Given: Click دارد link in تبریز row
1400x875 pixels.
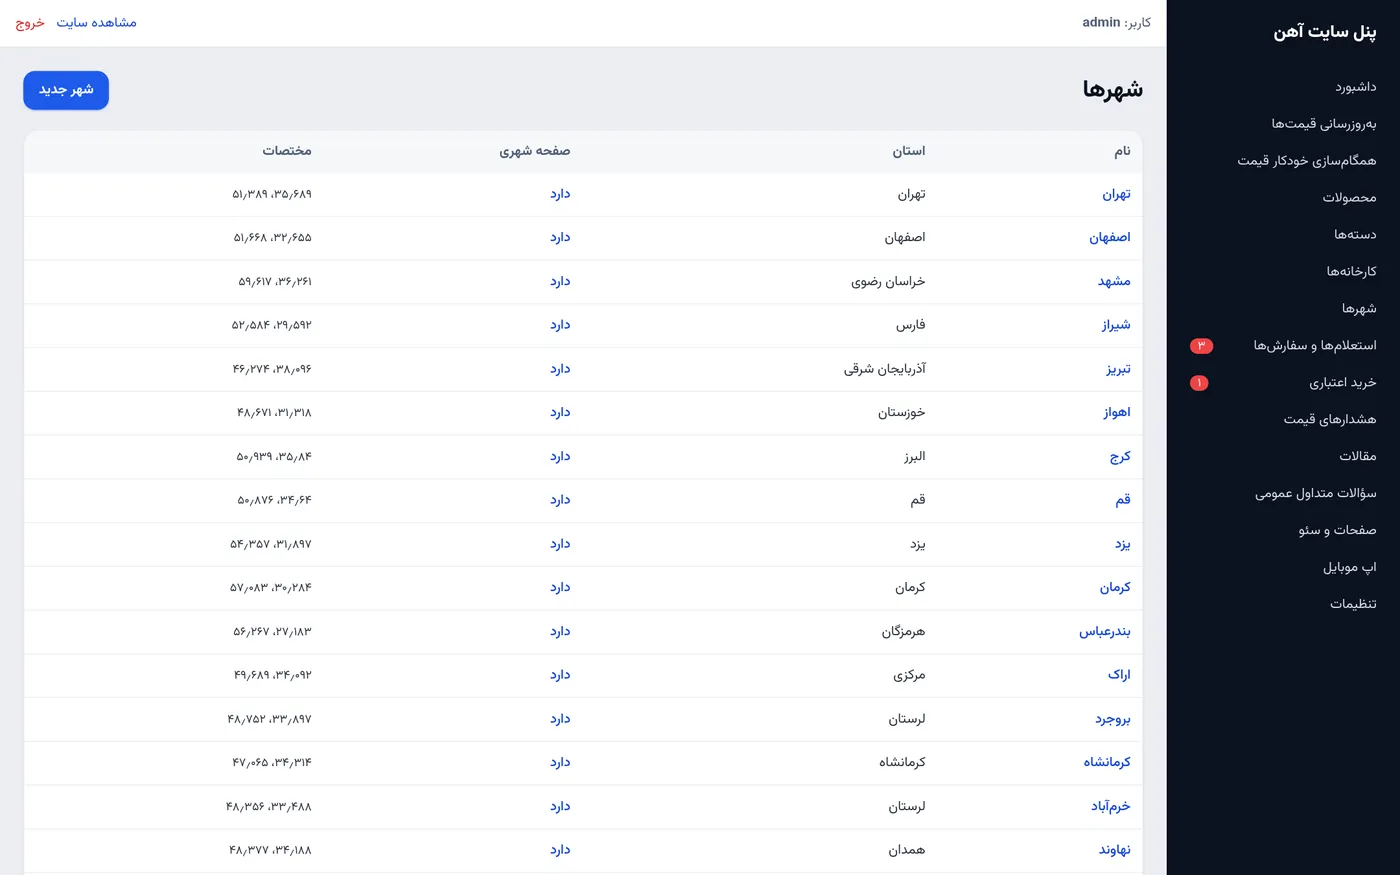Looking at the screenshot, I should 560,369.
